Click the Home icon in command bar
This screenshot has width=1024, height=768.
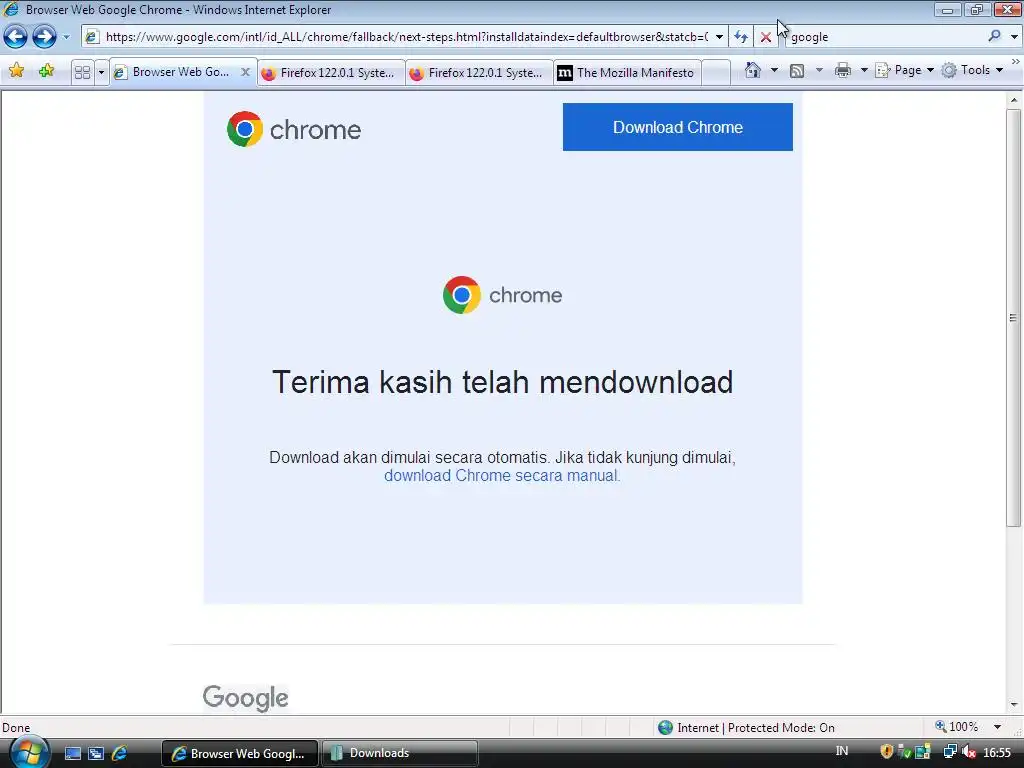(x=752, y=70)
